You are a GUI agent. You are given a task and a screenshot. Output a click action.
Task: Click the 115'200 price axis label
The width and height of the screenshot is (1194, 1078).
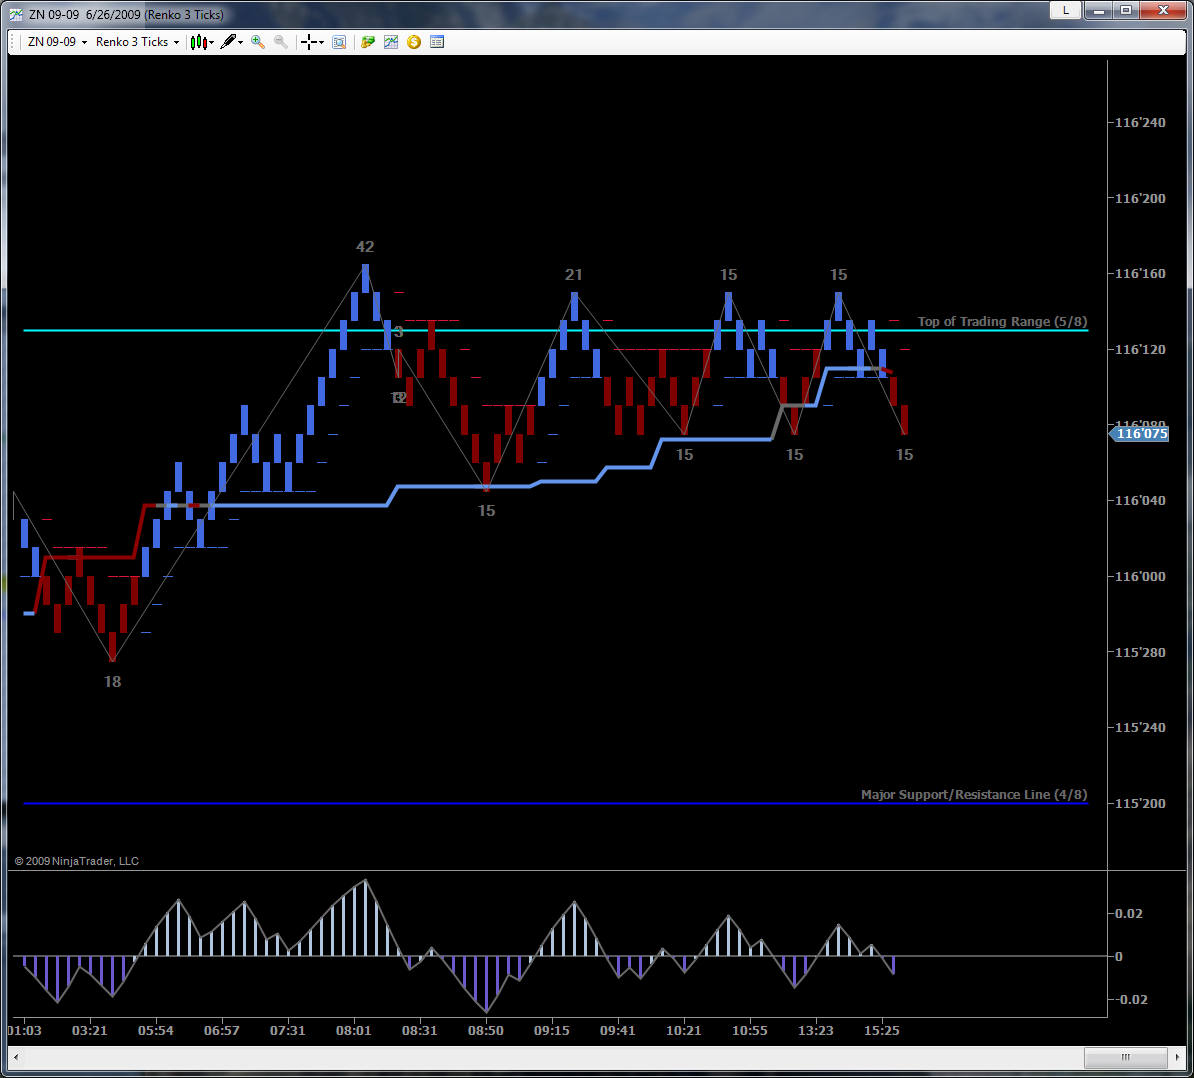(x=1140, y=804)
